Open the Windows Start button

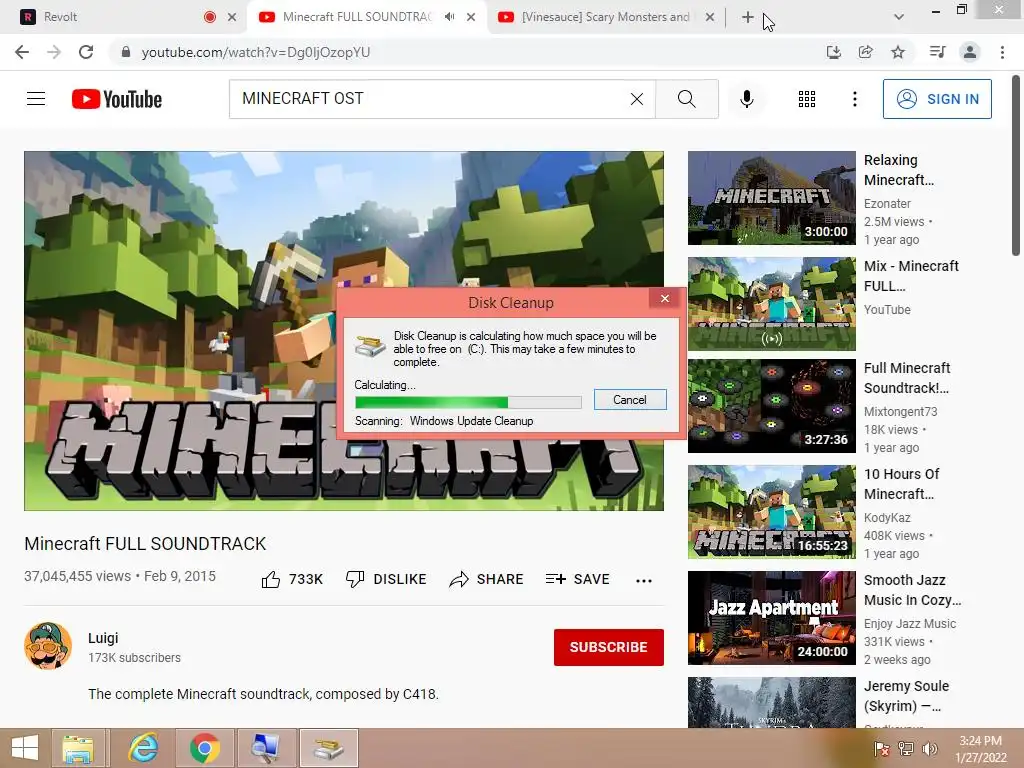pos(25,748)
